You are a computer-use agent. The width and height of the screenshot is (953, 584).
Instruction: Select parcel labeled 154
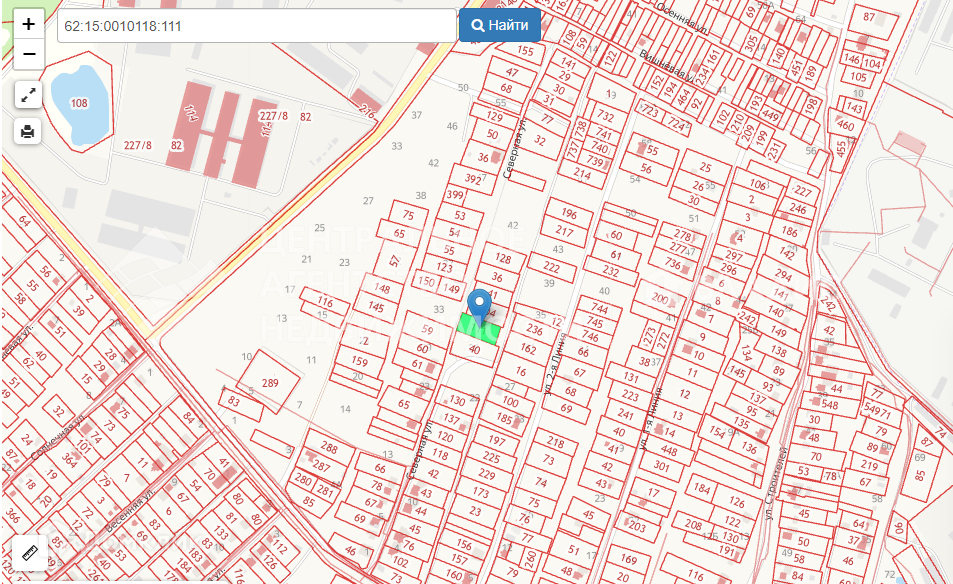(x=717, y=431)
